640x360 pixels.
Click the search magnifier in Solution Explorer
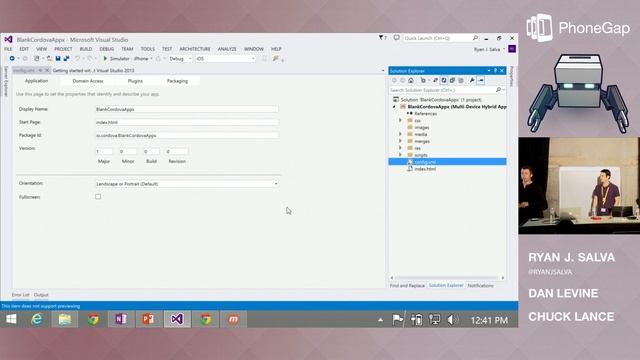[498, 90]
